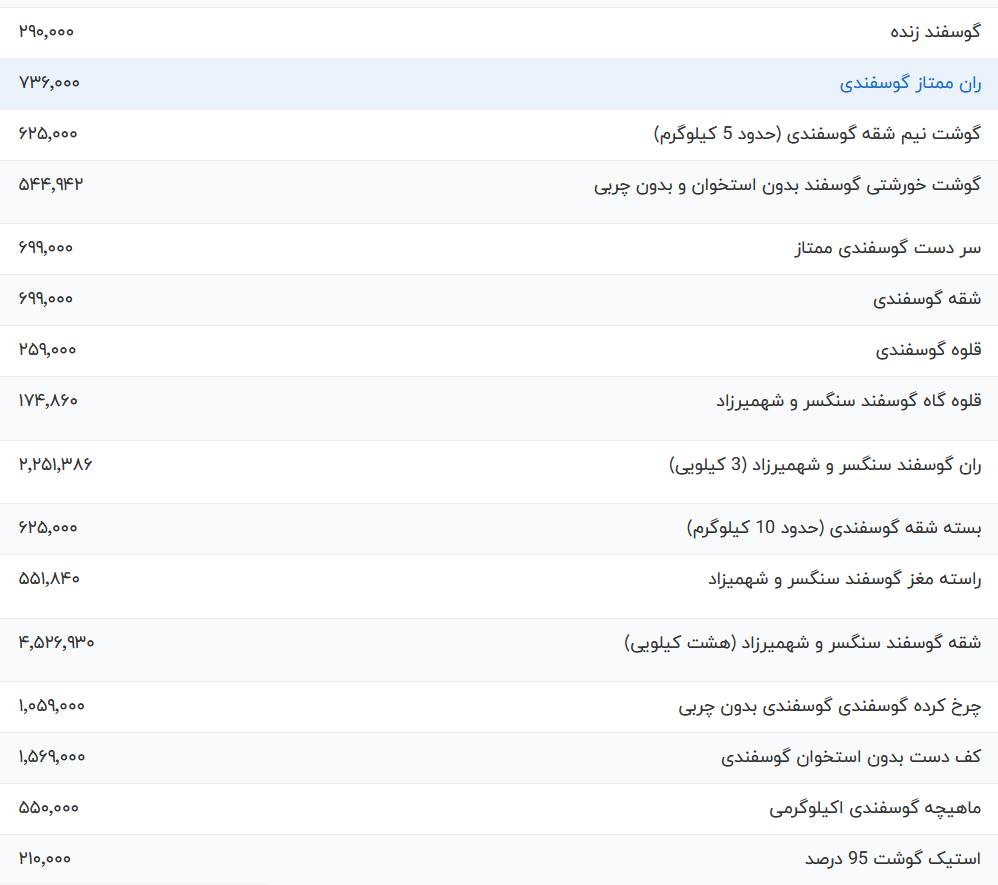Select the price ۲,۲۵۱,۳۸۶
Viewport: 998px width, 885px height.
tap(55, 464)
